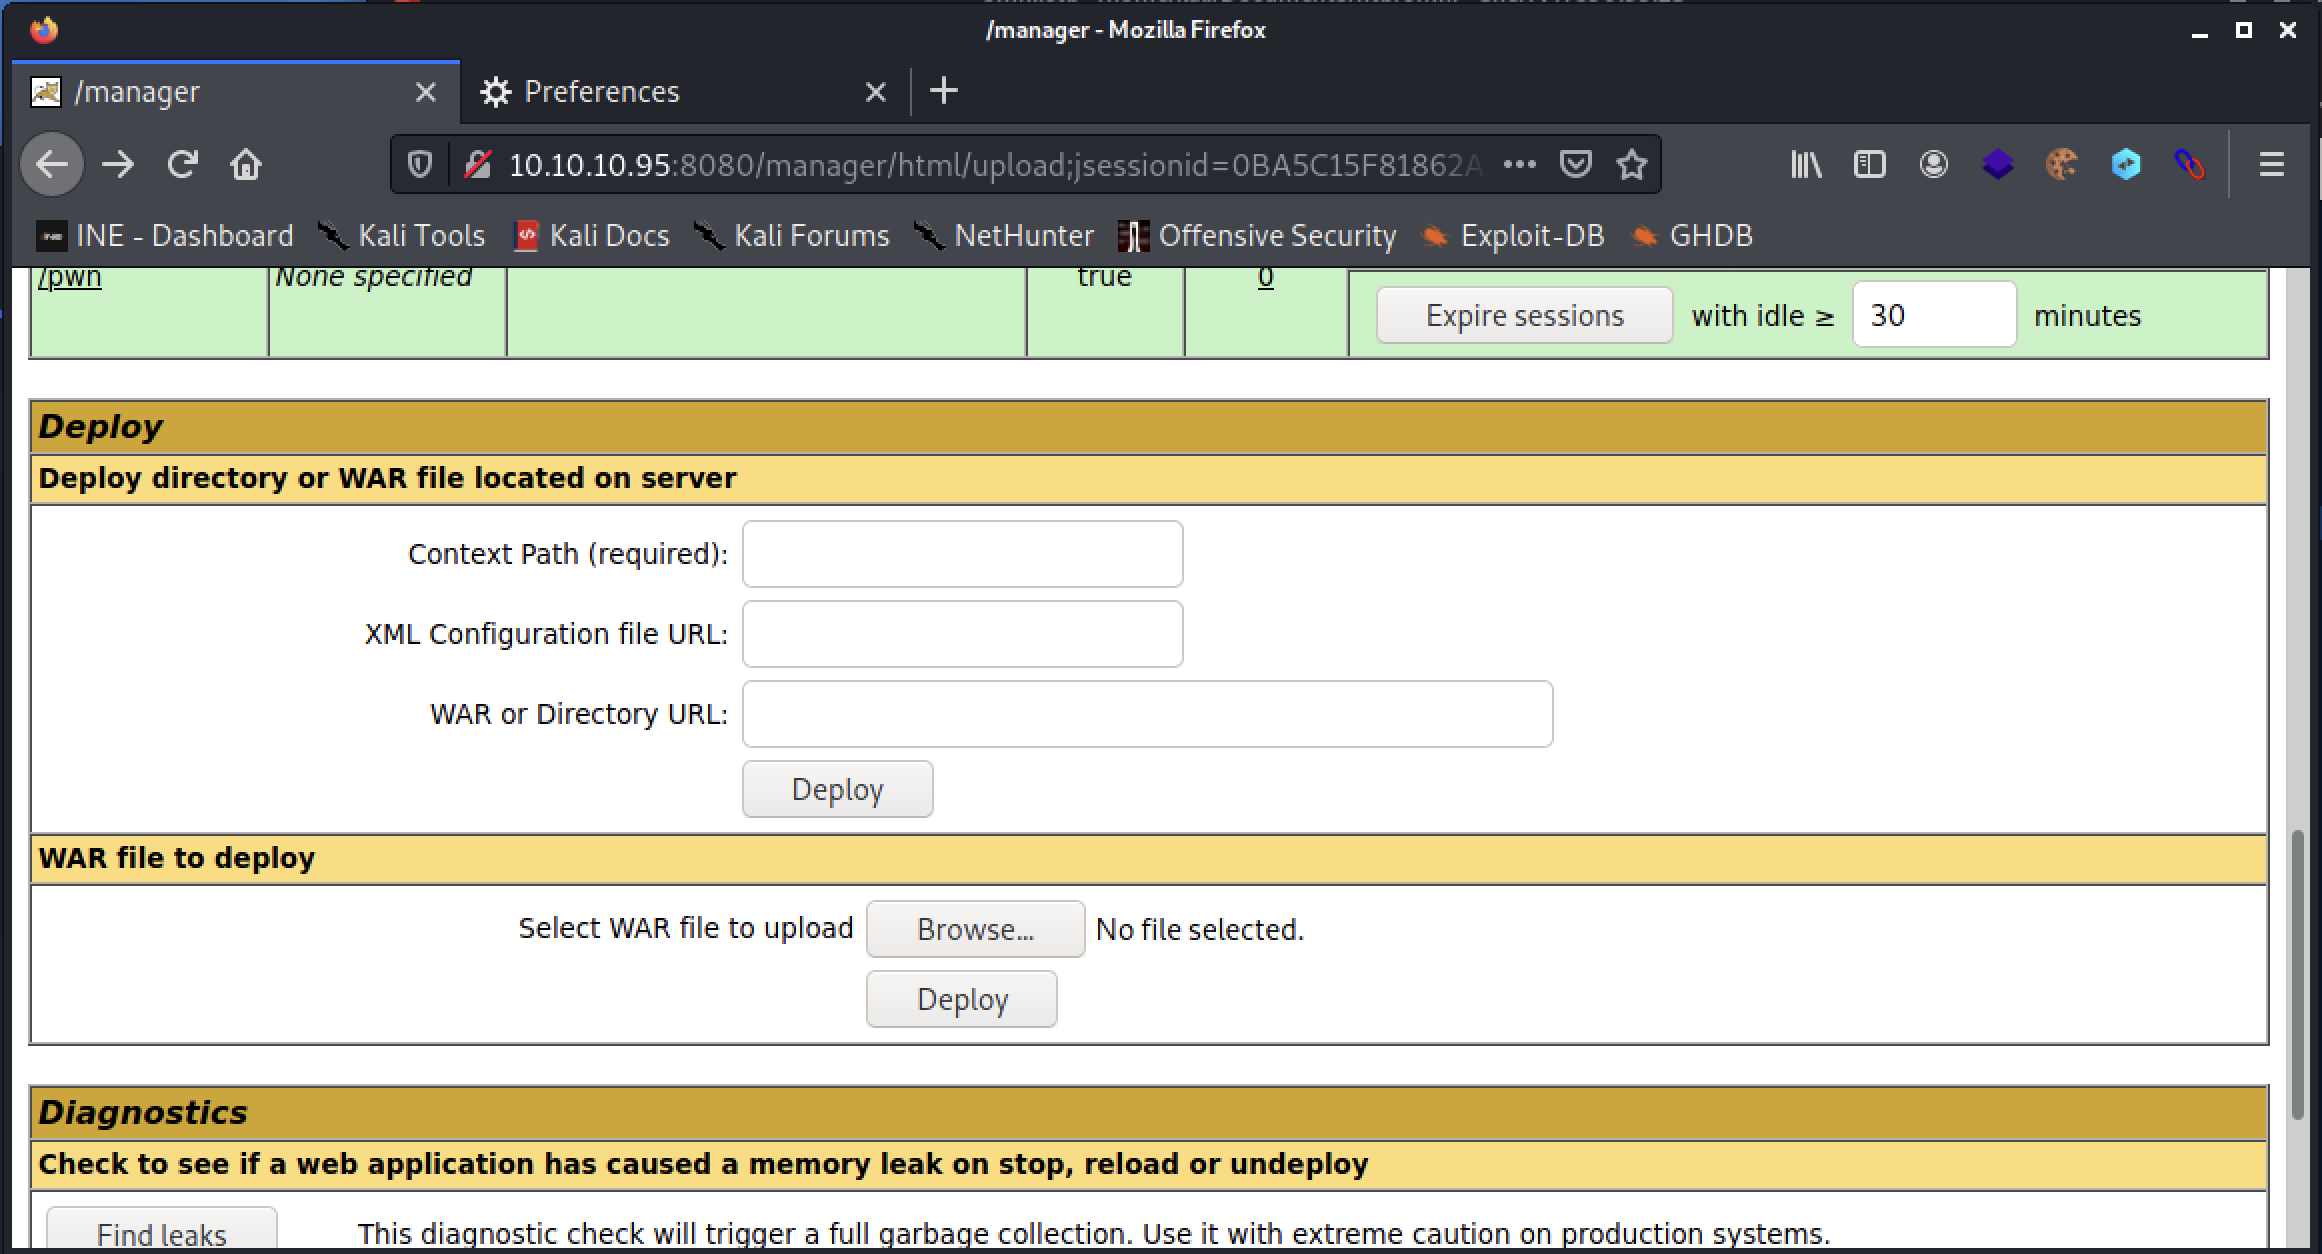Viewport: 2322px width, 1254px height.
Task: Switch to the Preferences tab
Action: pyautogui.click(x=602, y=92)
